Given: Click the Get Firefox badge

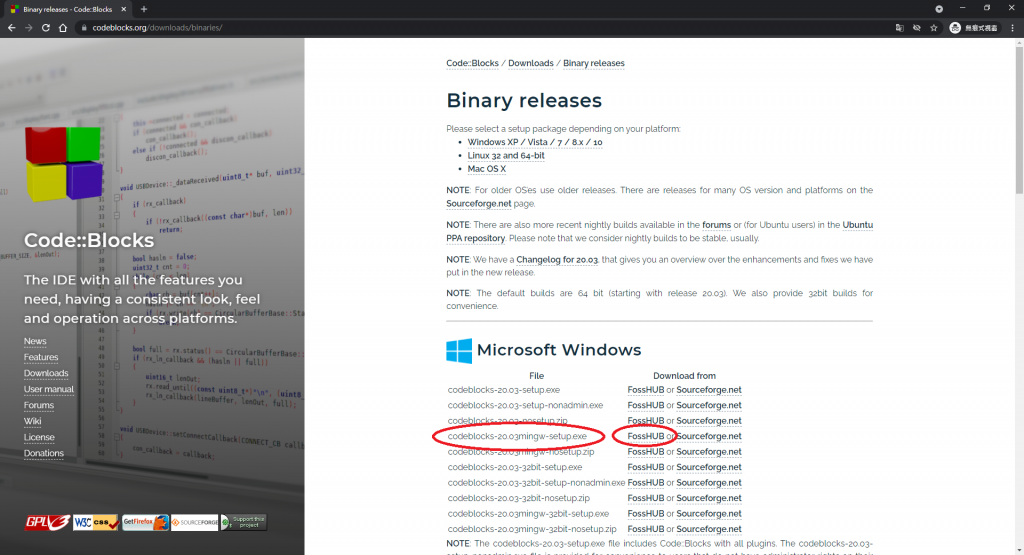Looking at the screenshot, I should click(x=145, y=522).
